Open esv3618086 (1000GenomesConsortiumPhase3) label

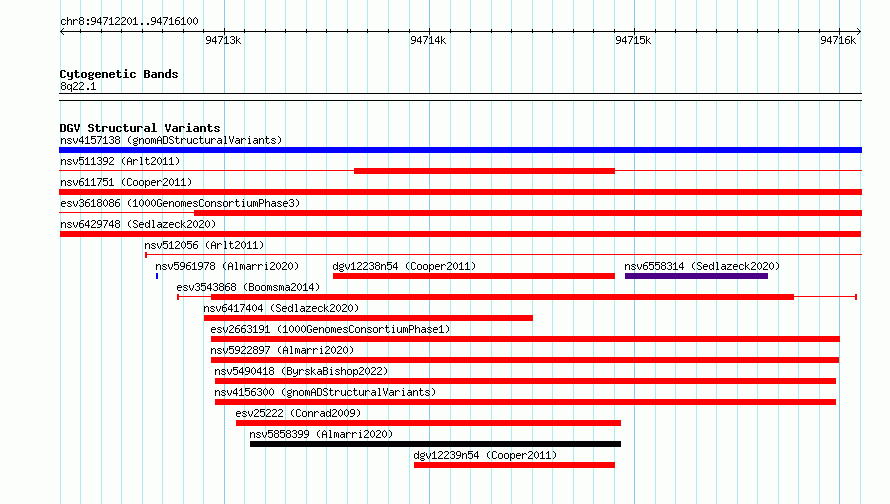pyautogui.click(x=180, y=203)
